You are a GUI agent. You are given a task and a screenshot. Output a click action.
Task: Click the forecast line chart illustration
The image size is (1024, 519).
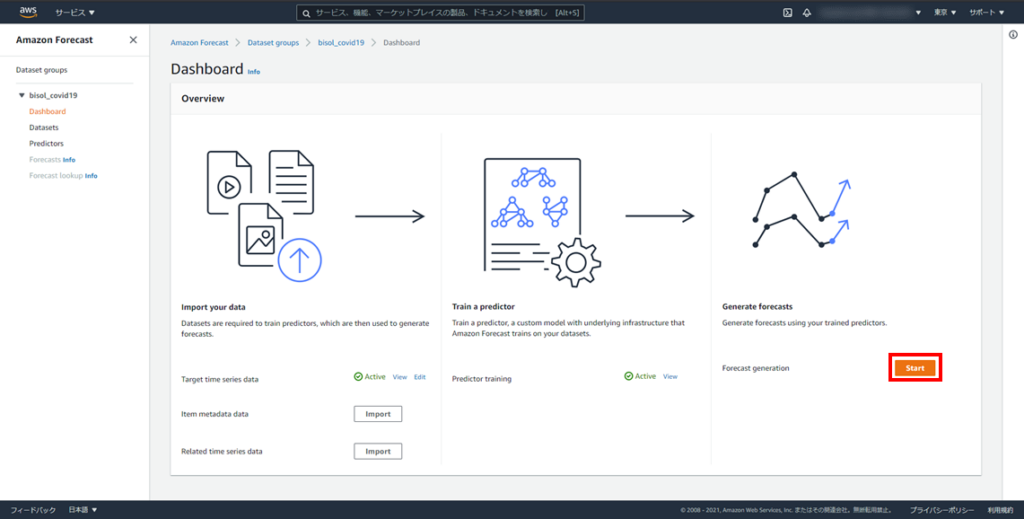(800, 211)
